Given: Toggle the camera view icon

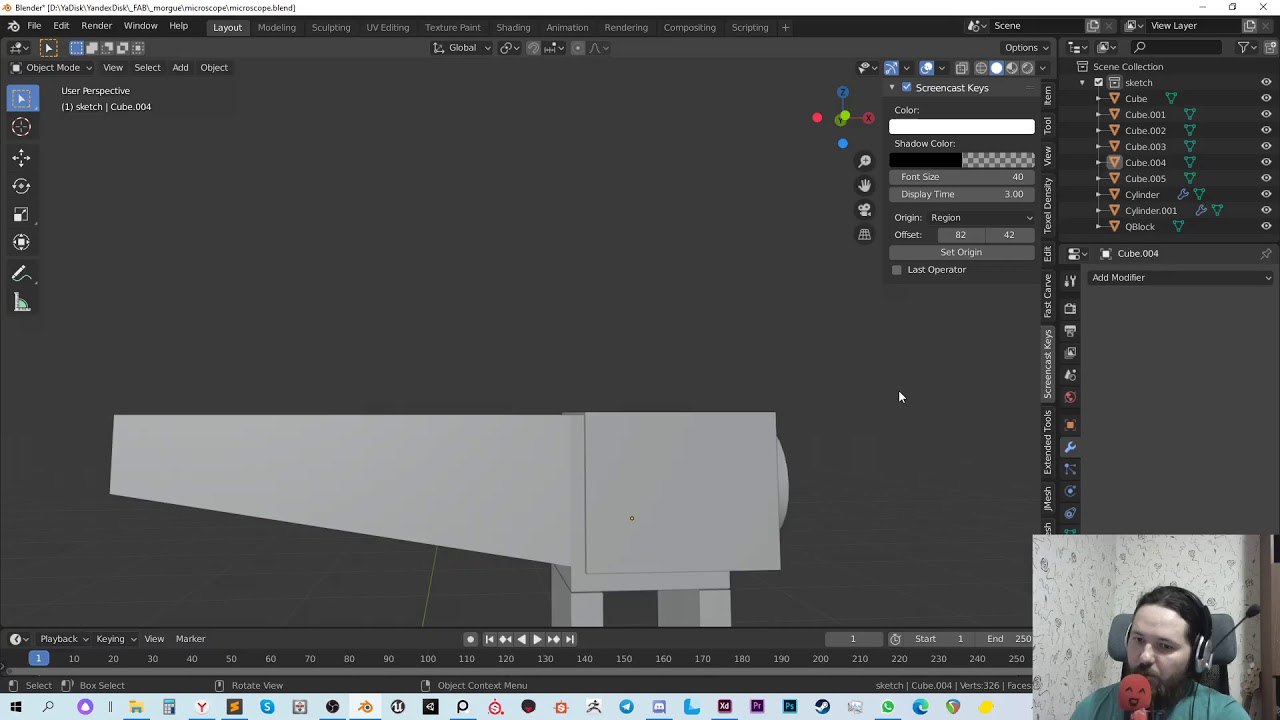Looking at the screenshot, I should [864, 210].
